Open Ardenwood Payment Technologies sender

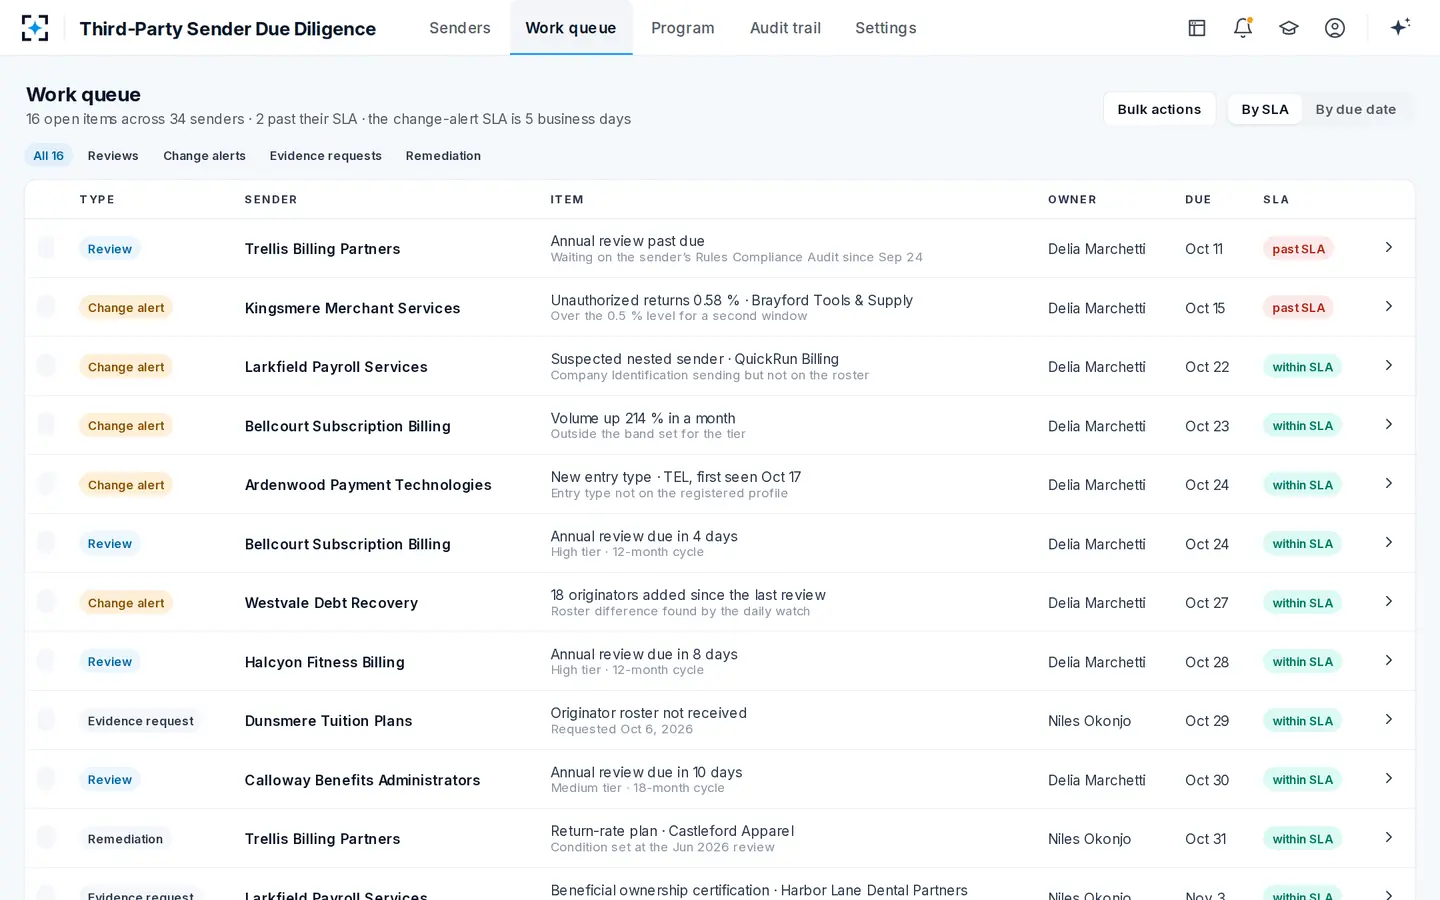pos(368,485)
